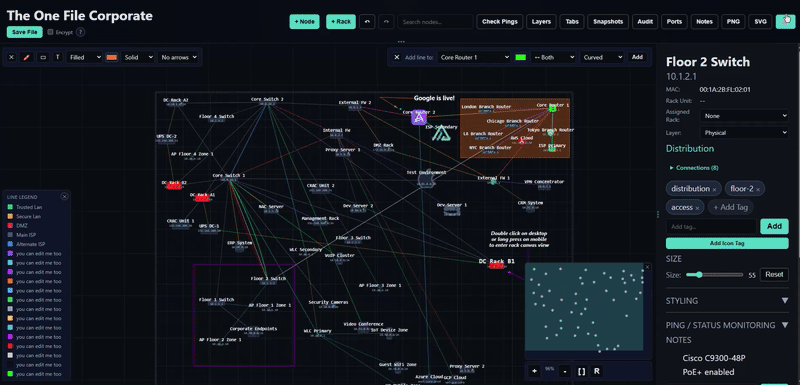Click the green ISP Primary node icon
800x385 pixels.
552,148
